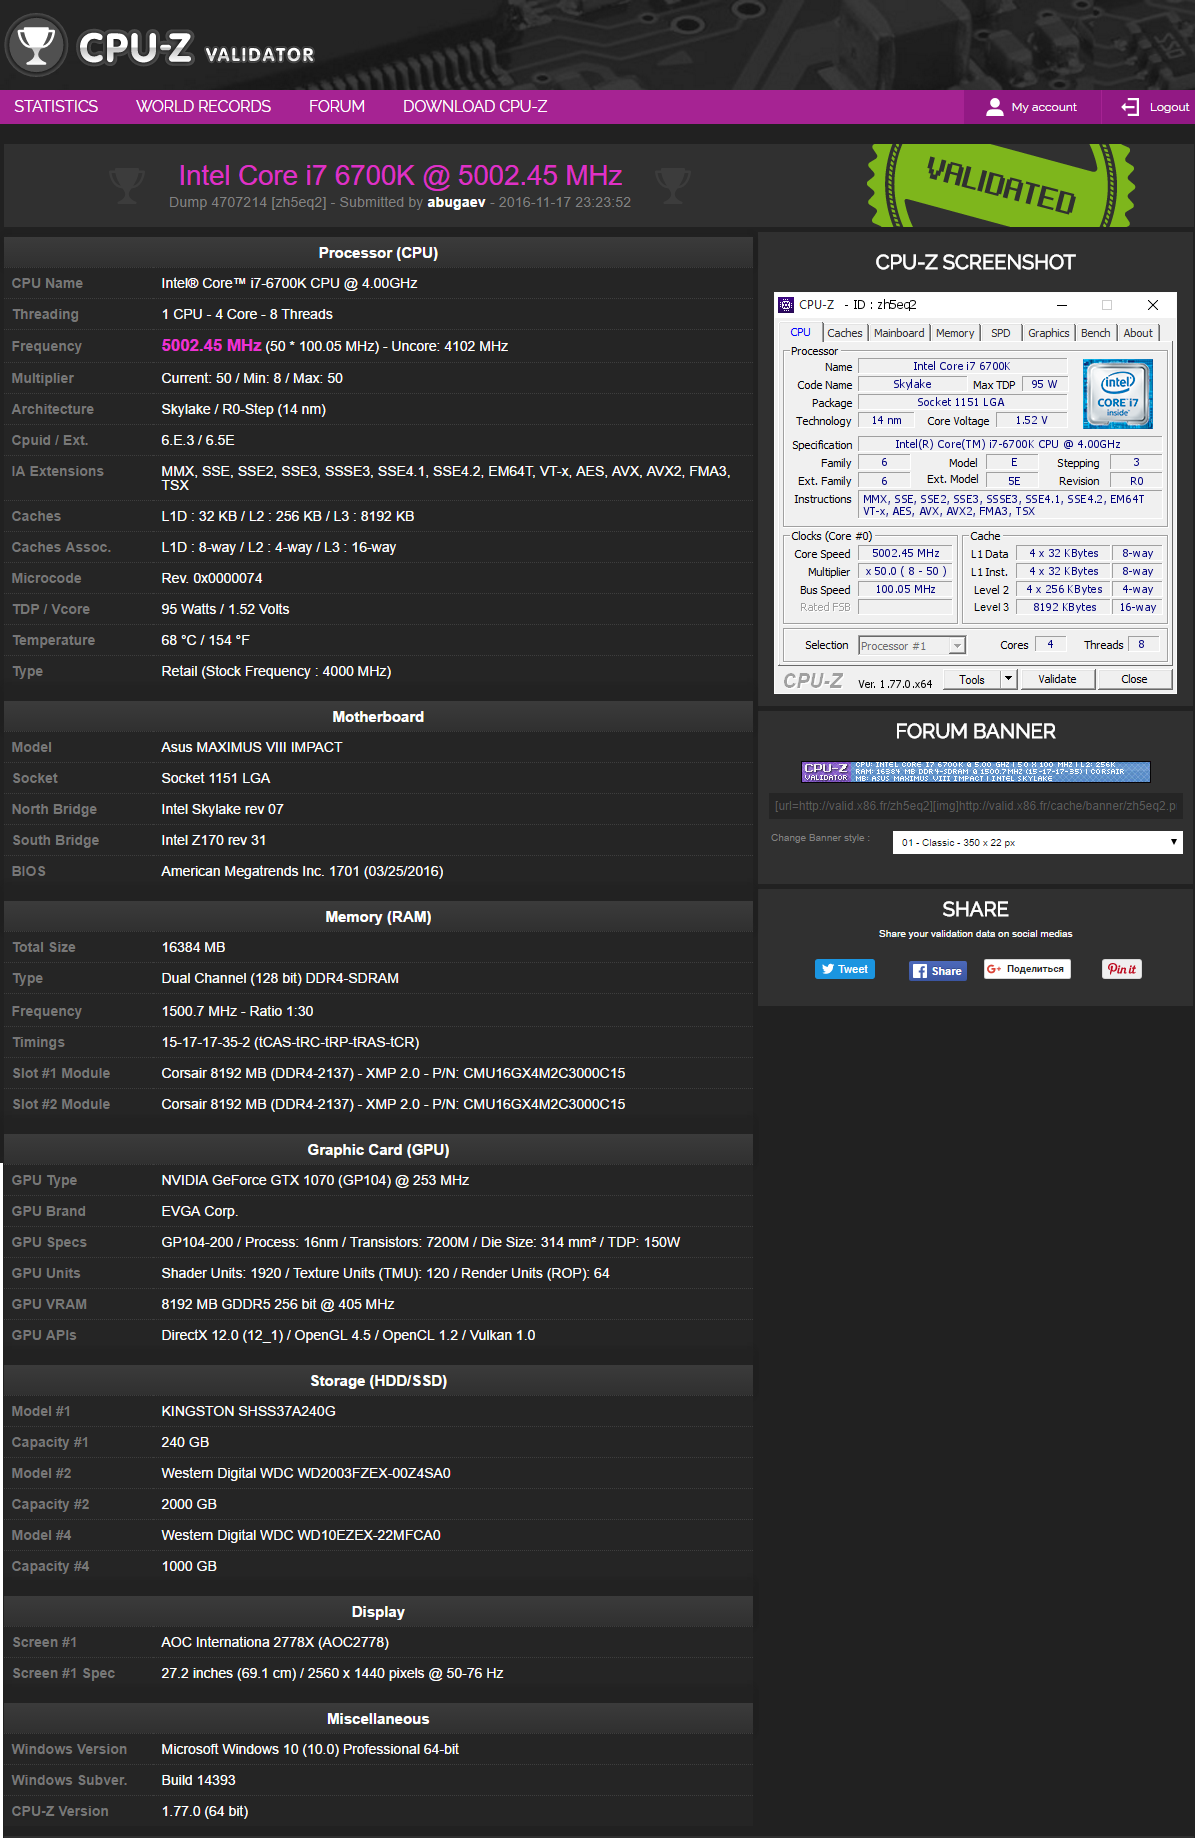Click the page title Intel Core i7 6700K
Screen dimensions: 1195x1839
(400, 176)
